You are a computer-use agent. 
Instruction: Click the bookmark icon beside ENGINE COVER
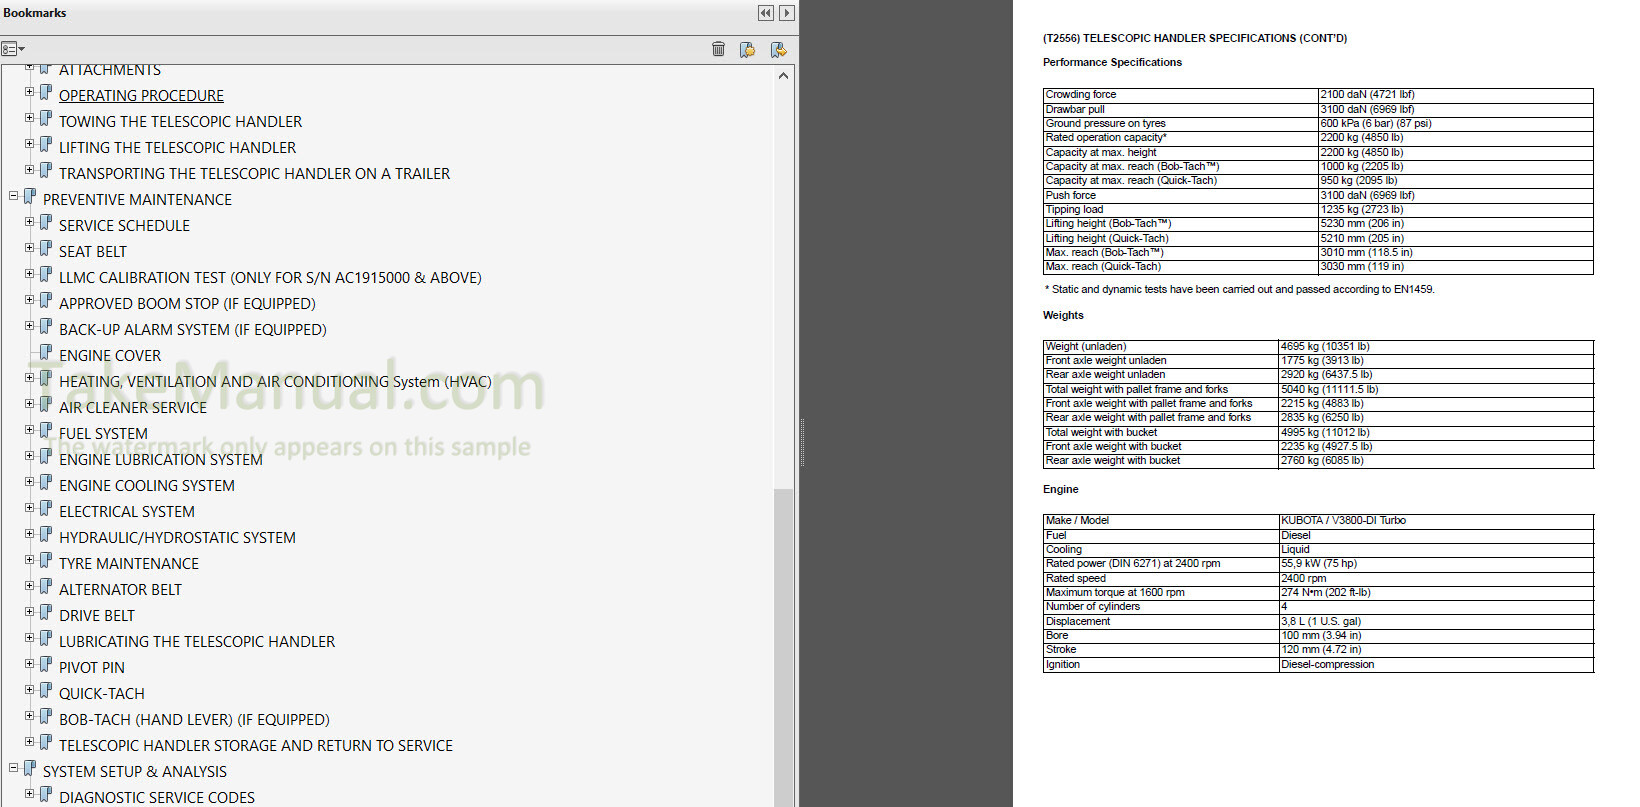(46, 353)
